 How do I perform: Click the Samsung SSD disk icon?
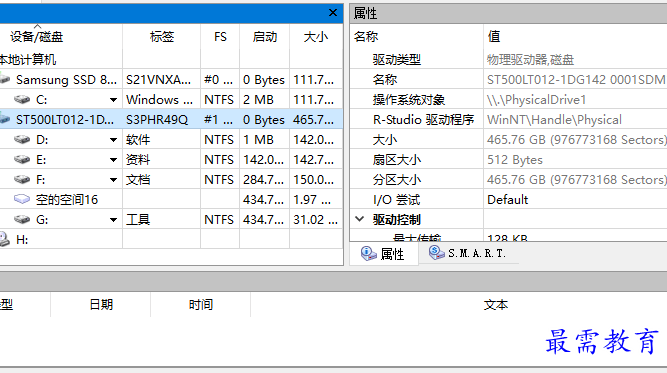[x=4, y=79]
